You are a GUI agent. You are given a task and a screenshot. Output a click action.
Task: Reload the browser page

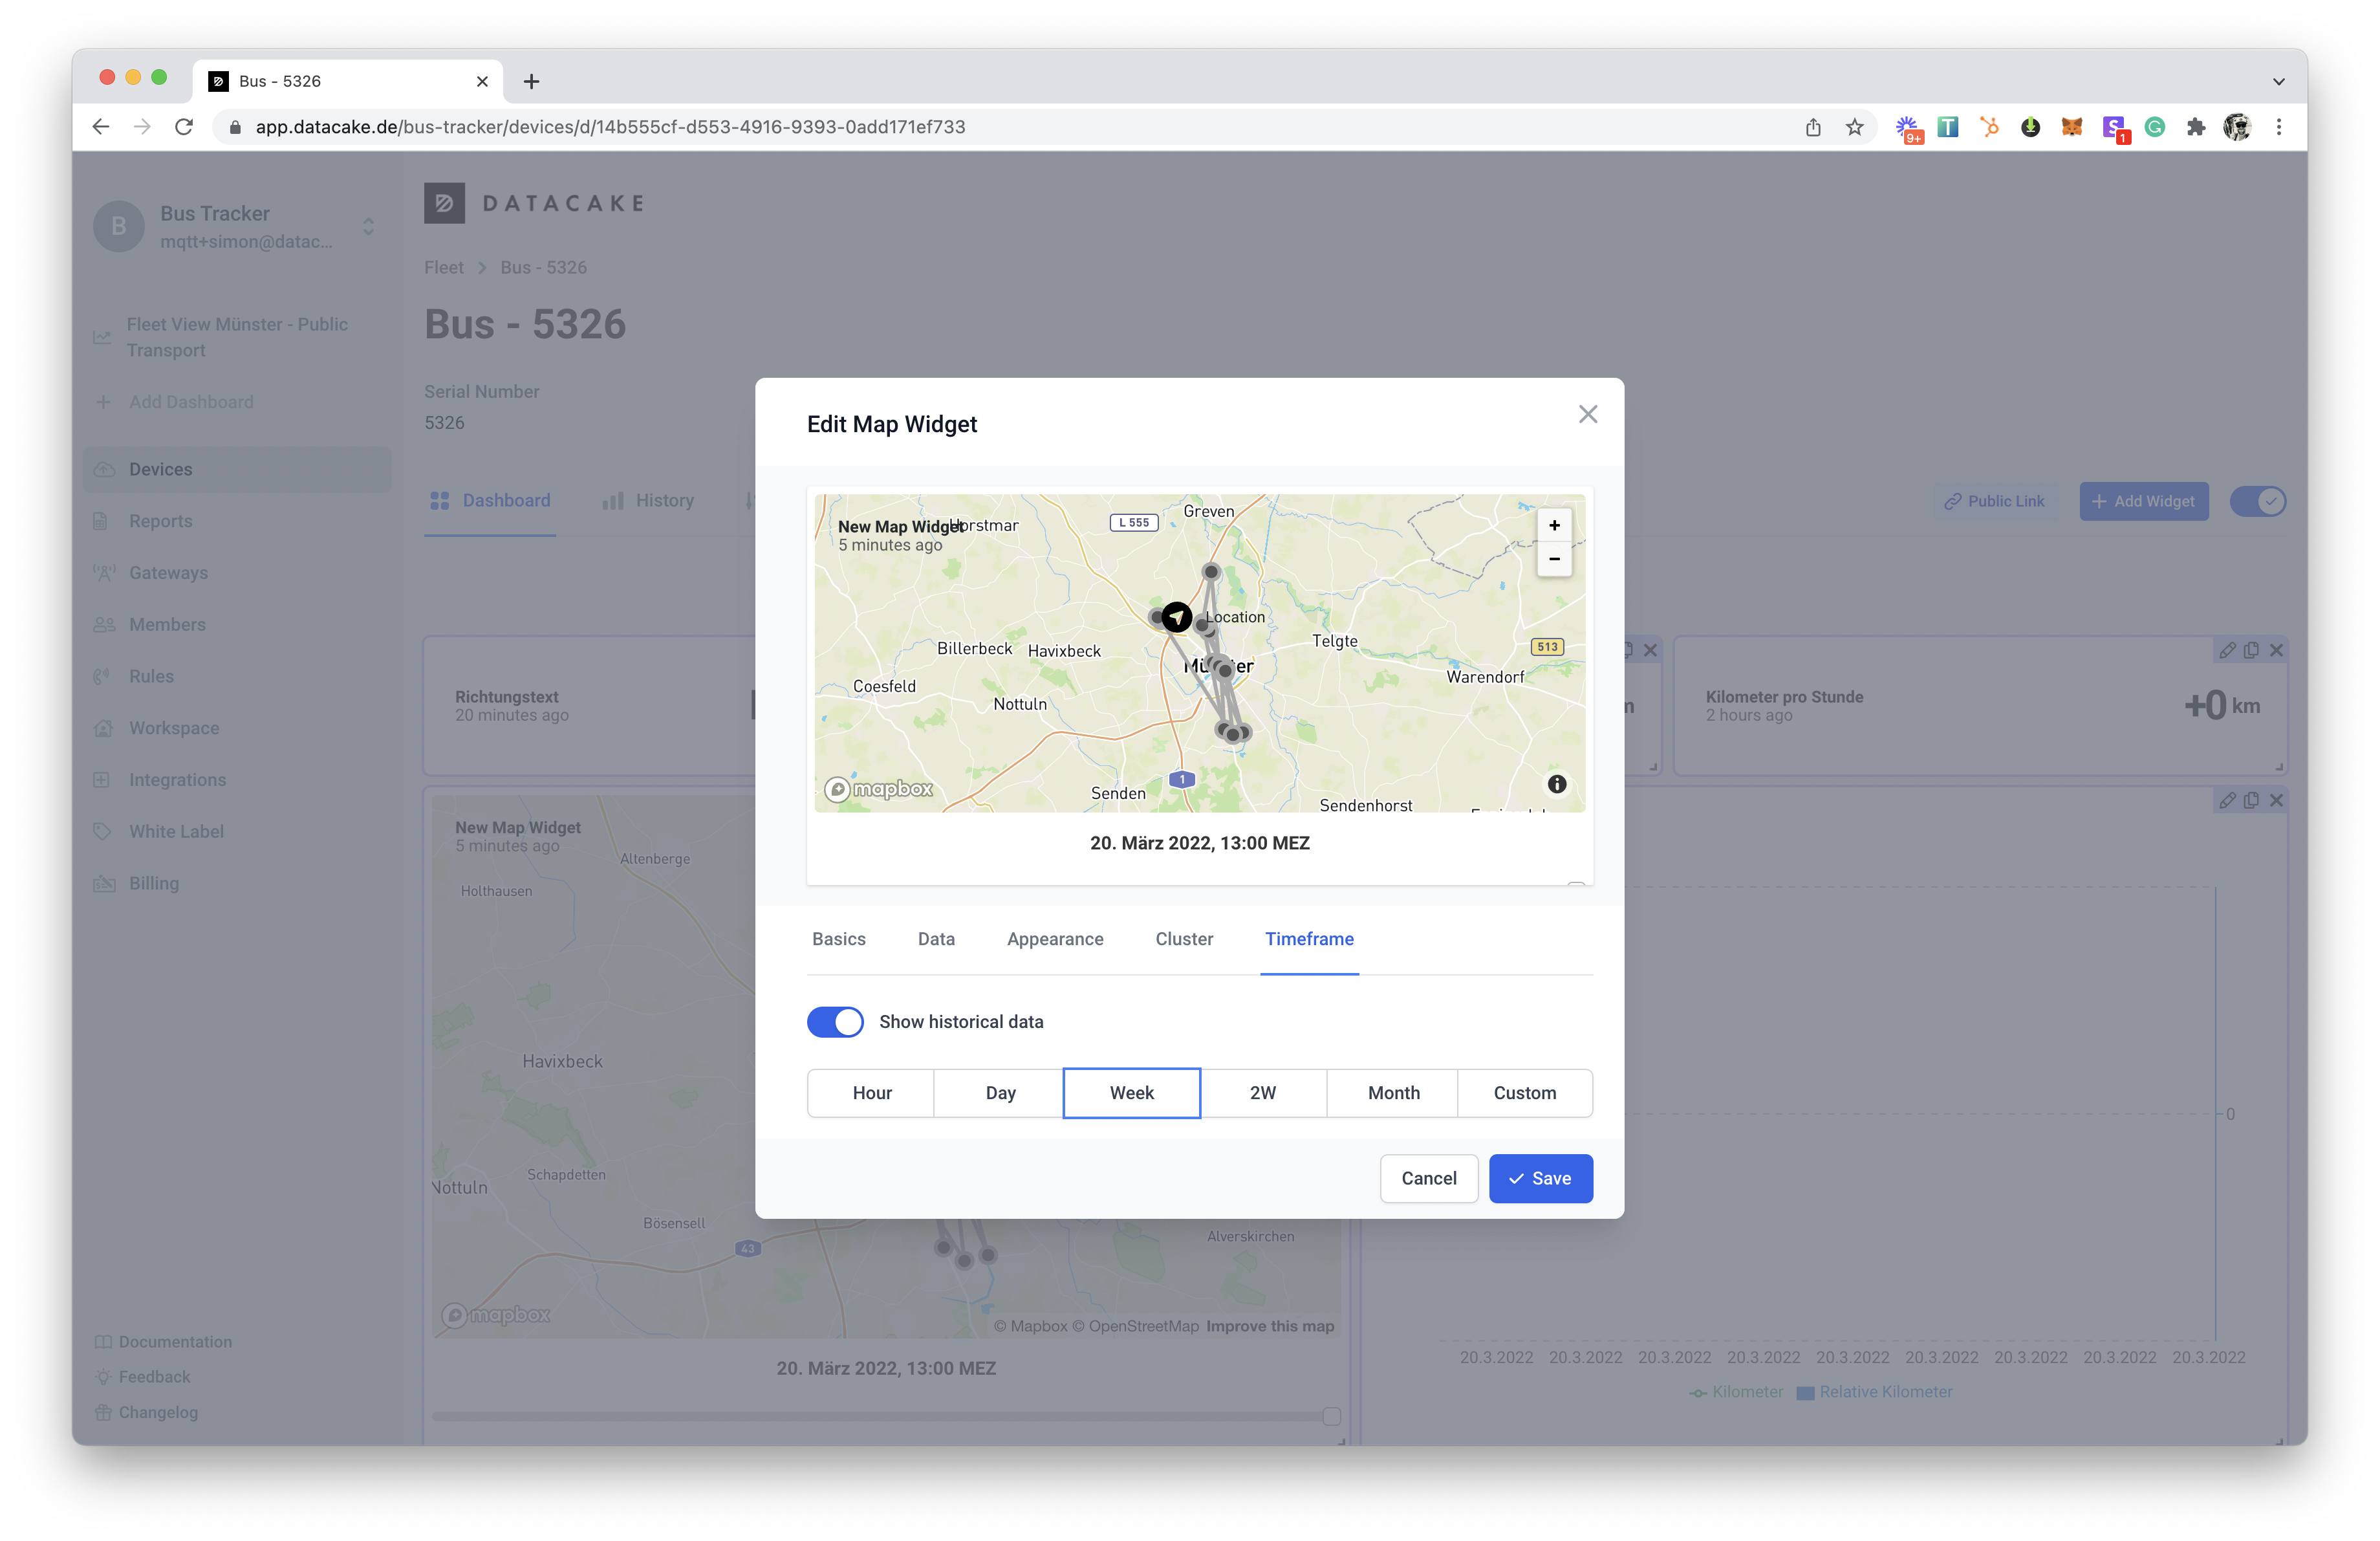(x=184, y=127)
